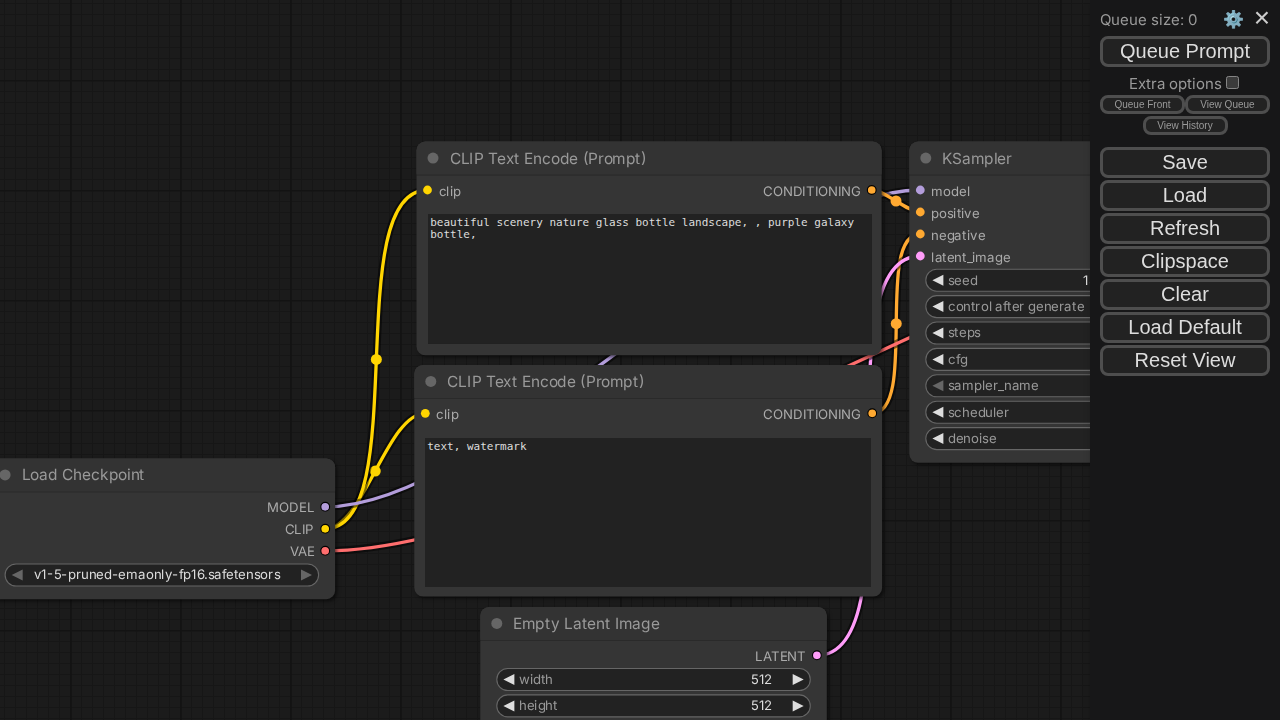This screenshot has height=720, width=1280.
Task: Select Load Default in the menu
Action: click(x=1184, y=327)
